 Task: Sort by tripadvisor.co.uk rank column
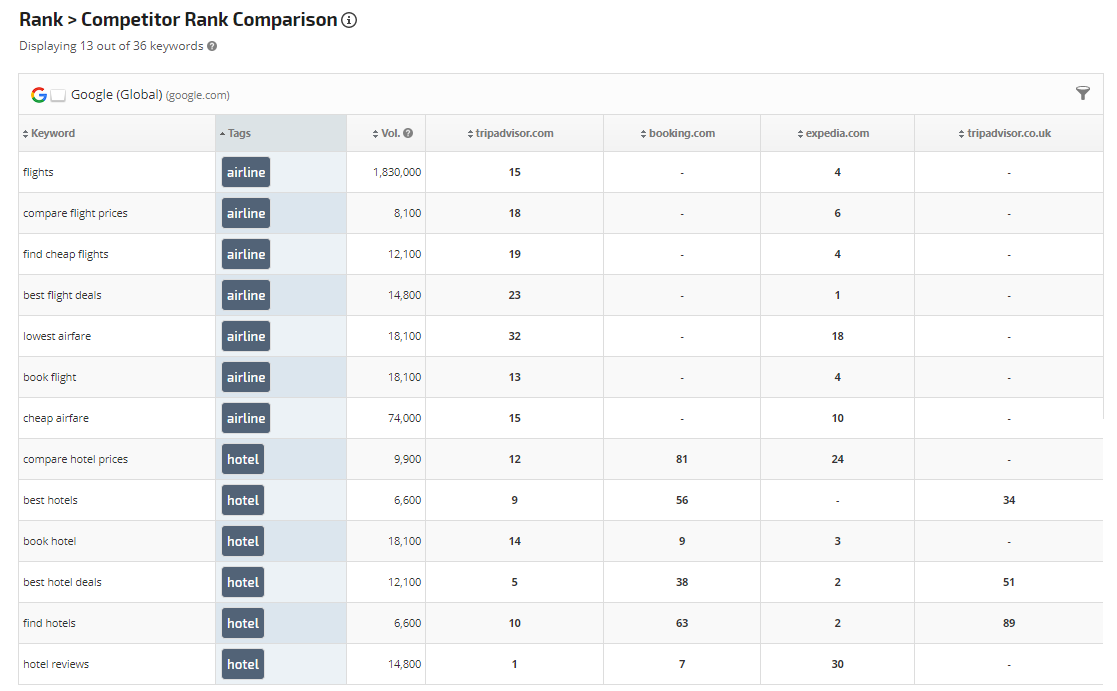1004,133
